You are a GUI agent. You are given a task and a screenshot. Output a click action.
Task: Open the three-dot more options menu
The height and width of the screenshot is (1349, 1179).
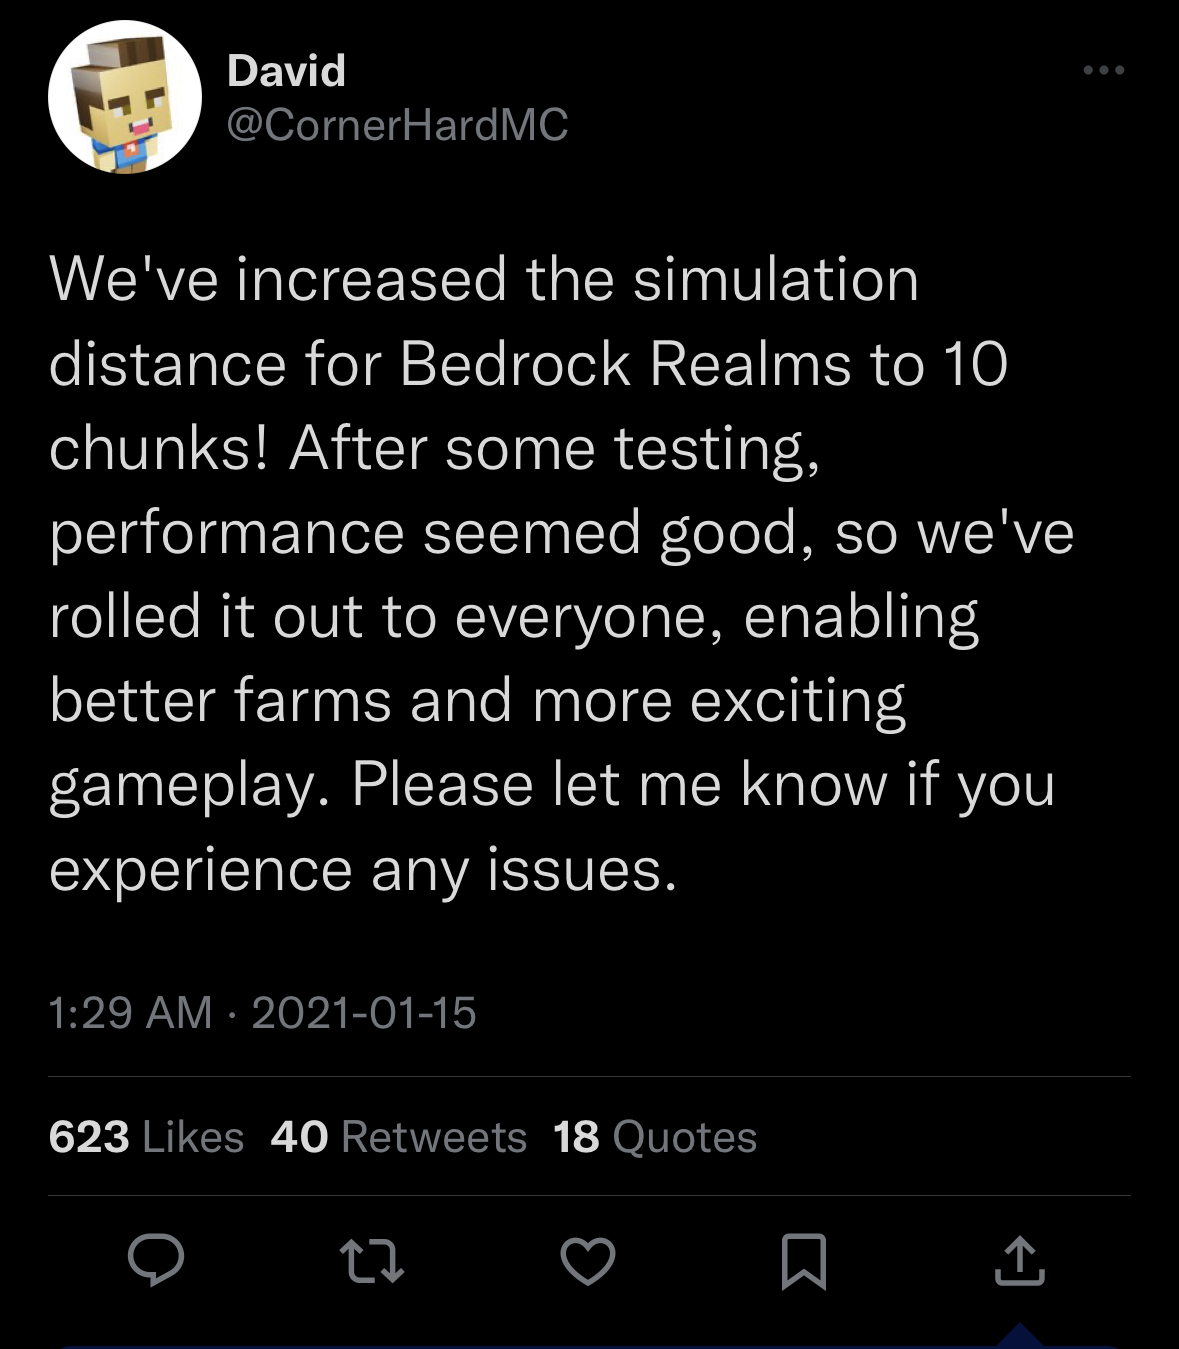(x=1104, y=70)
